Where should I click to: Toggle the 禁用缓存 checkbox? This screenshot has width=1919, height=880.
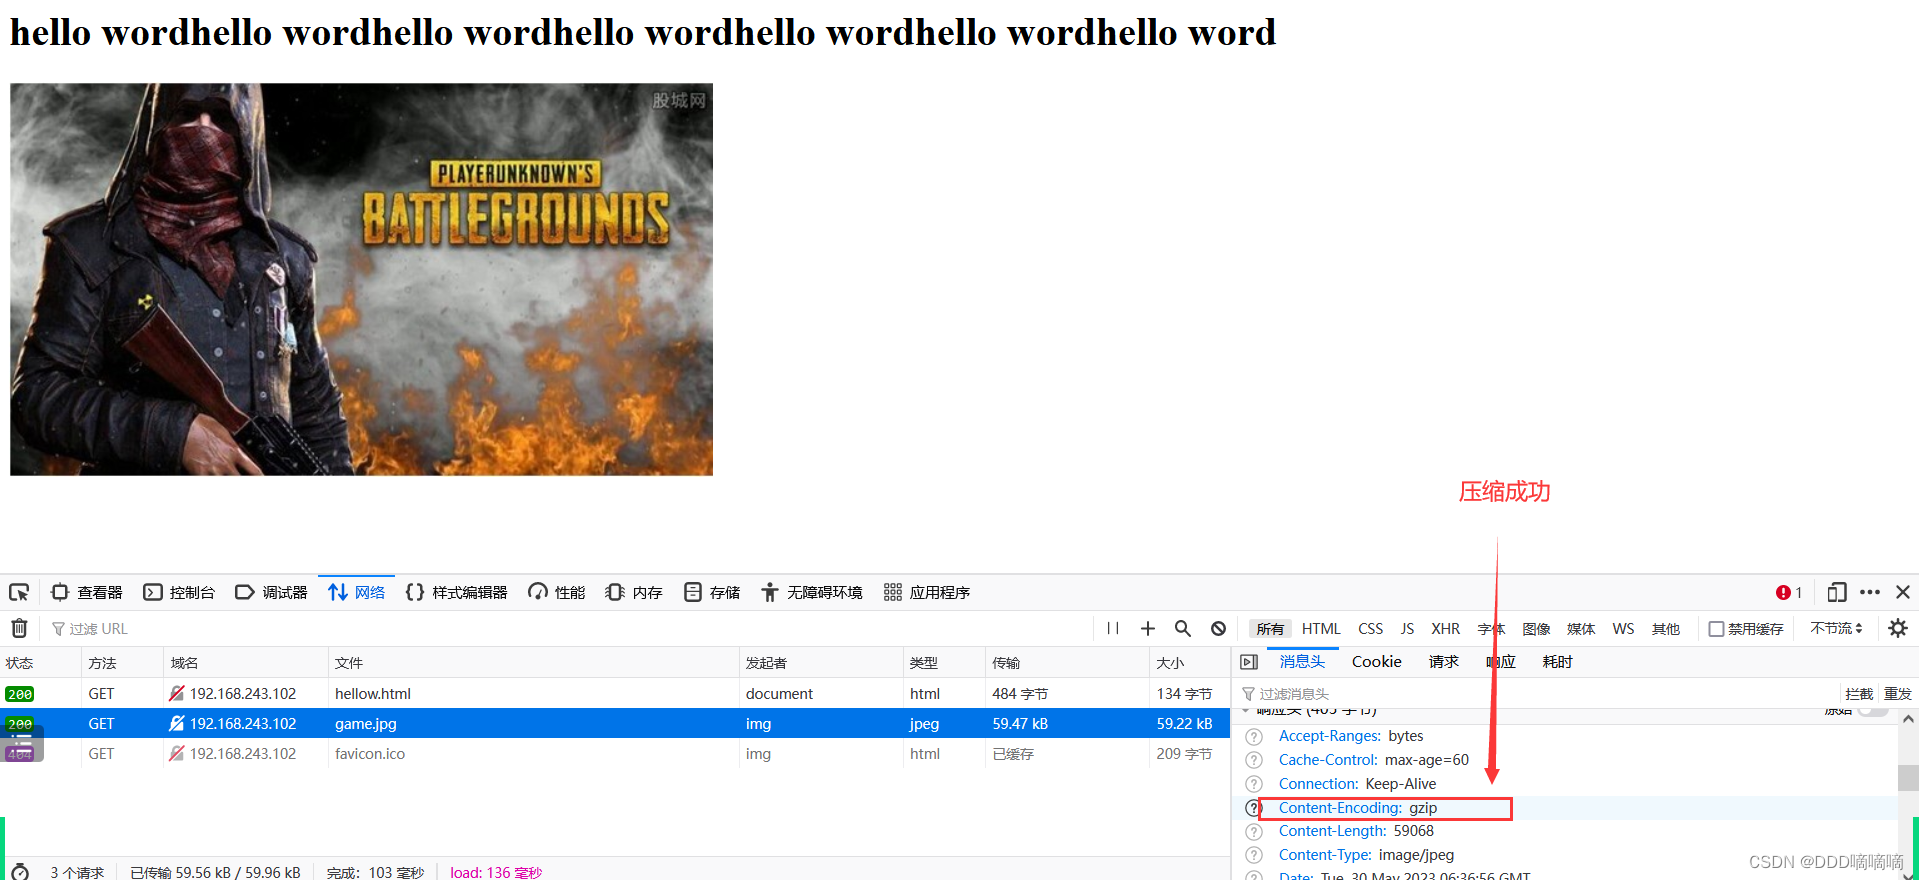[x=1716, y=629]
